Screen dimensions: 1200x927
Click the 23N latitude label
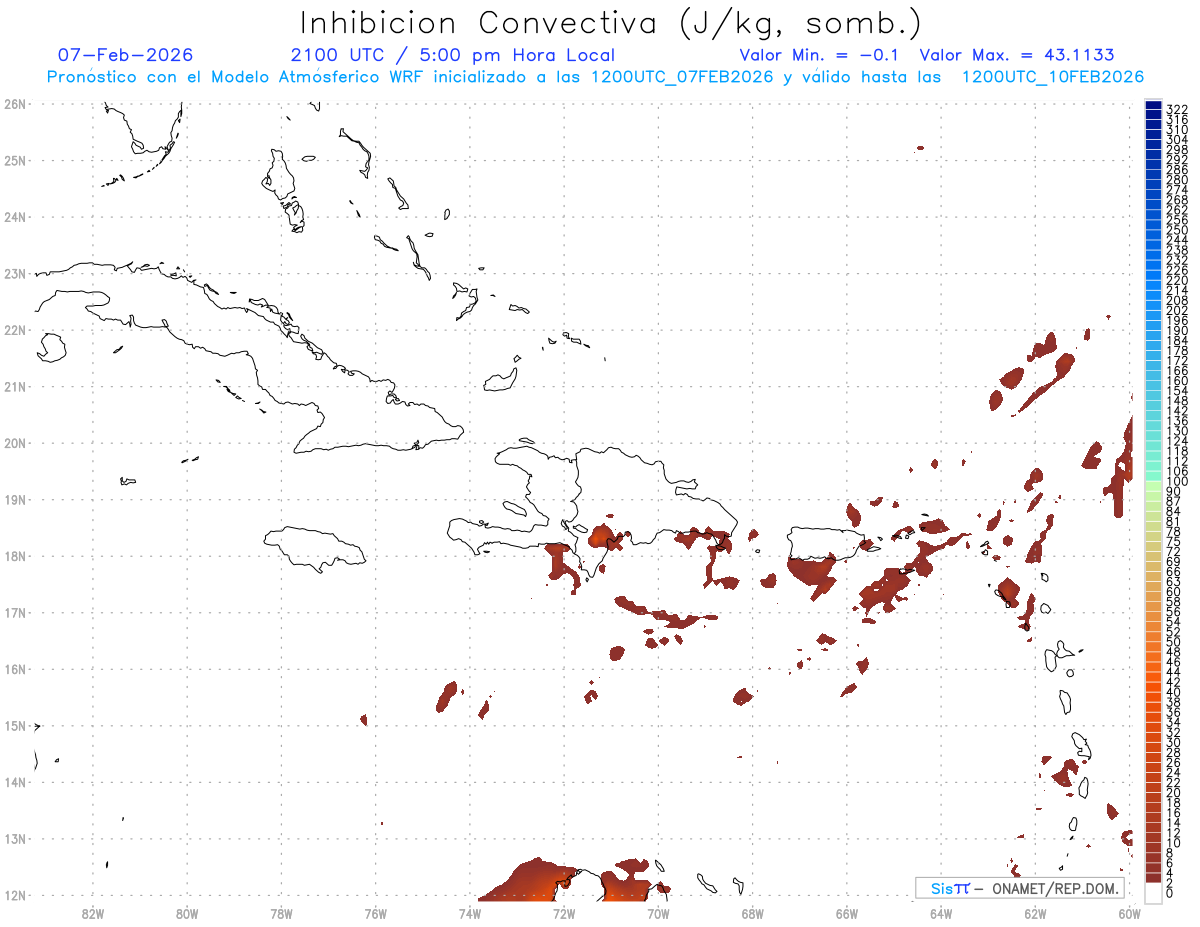14,273
